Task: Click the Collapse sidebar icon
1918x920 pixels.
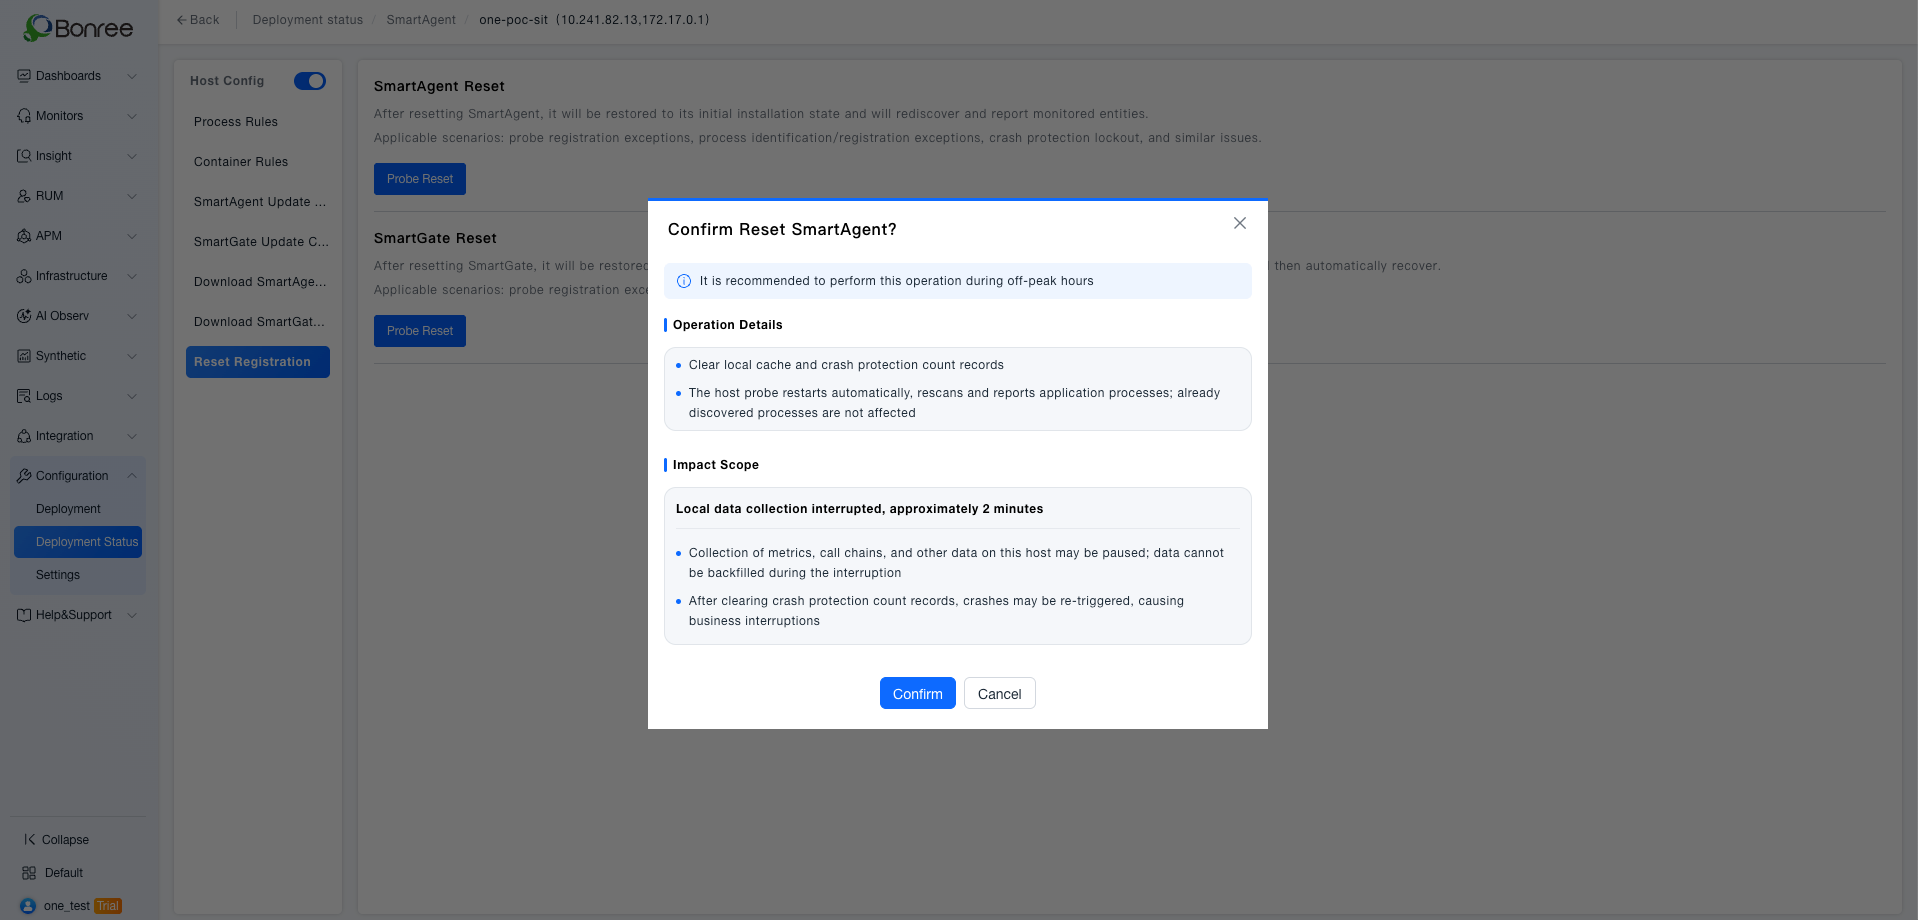Action: click(x=30, y=840)
